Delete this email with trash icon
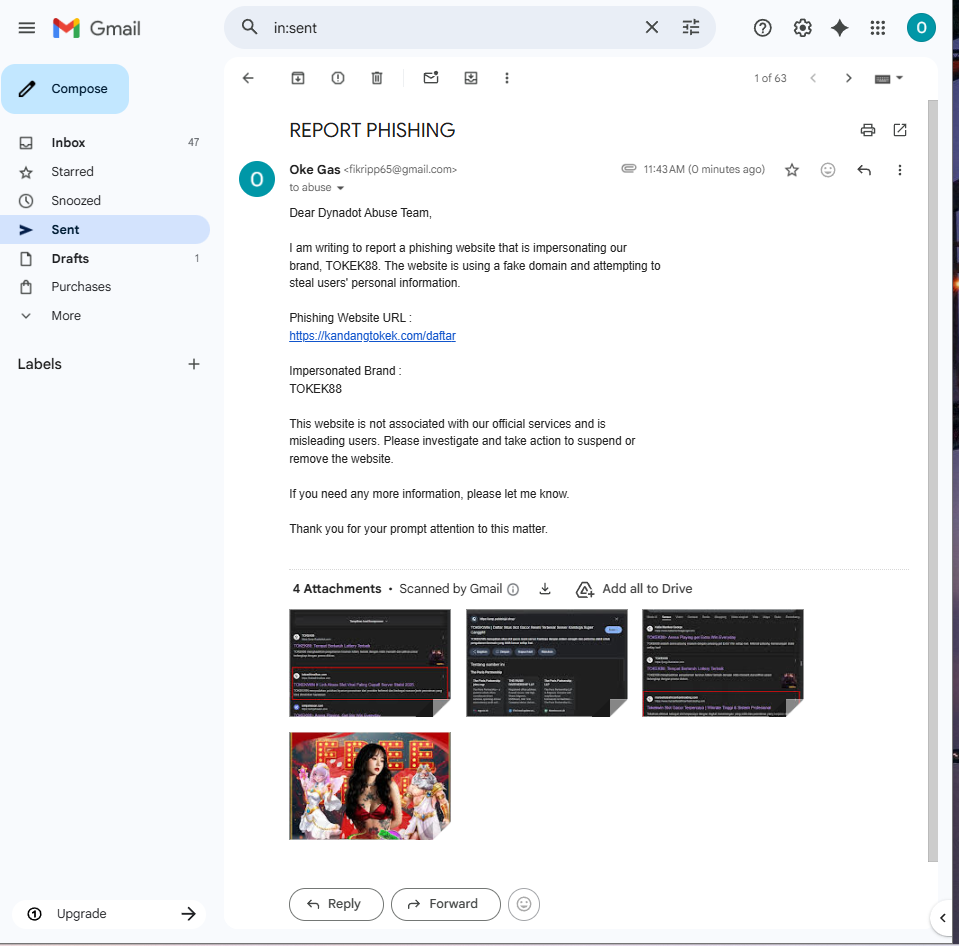Image resolution: width=959 pixels, height=946 pixels. click(377, 78)
